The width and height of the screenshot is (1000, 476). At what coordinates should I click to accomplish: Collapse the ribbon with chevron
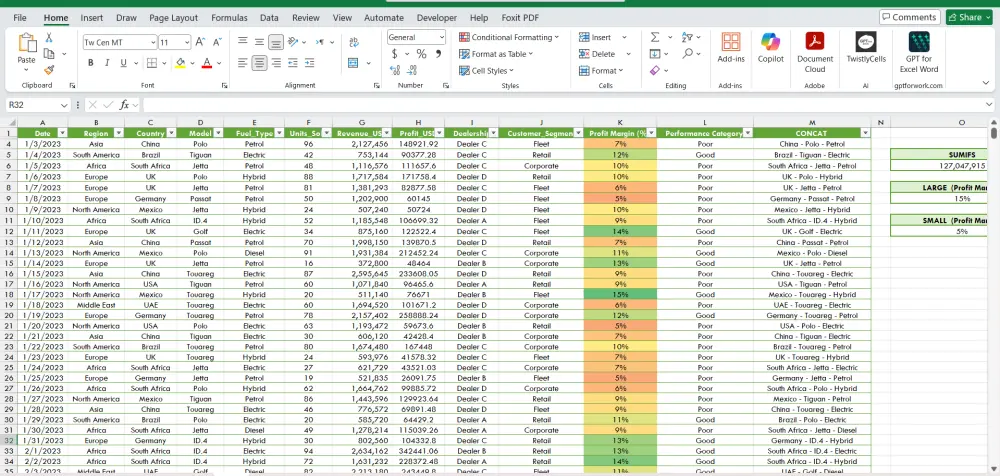pos(986,84)
